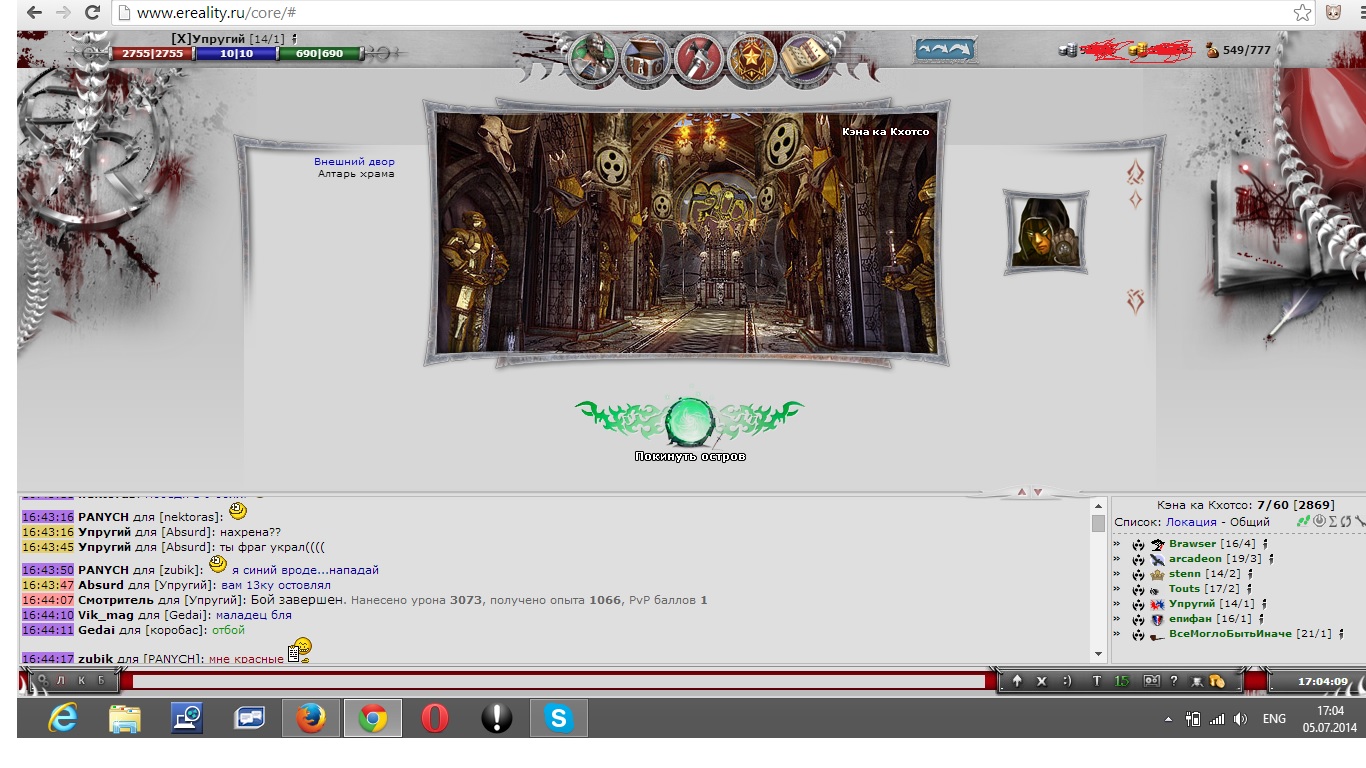Select player stenn in the list
The image size is (1366, 768).
coord(1185,574)
